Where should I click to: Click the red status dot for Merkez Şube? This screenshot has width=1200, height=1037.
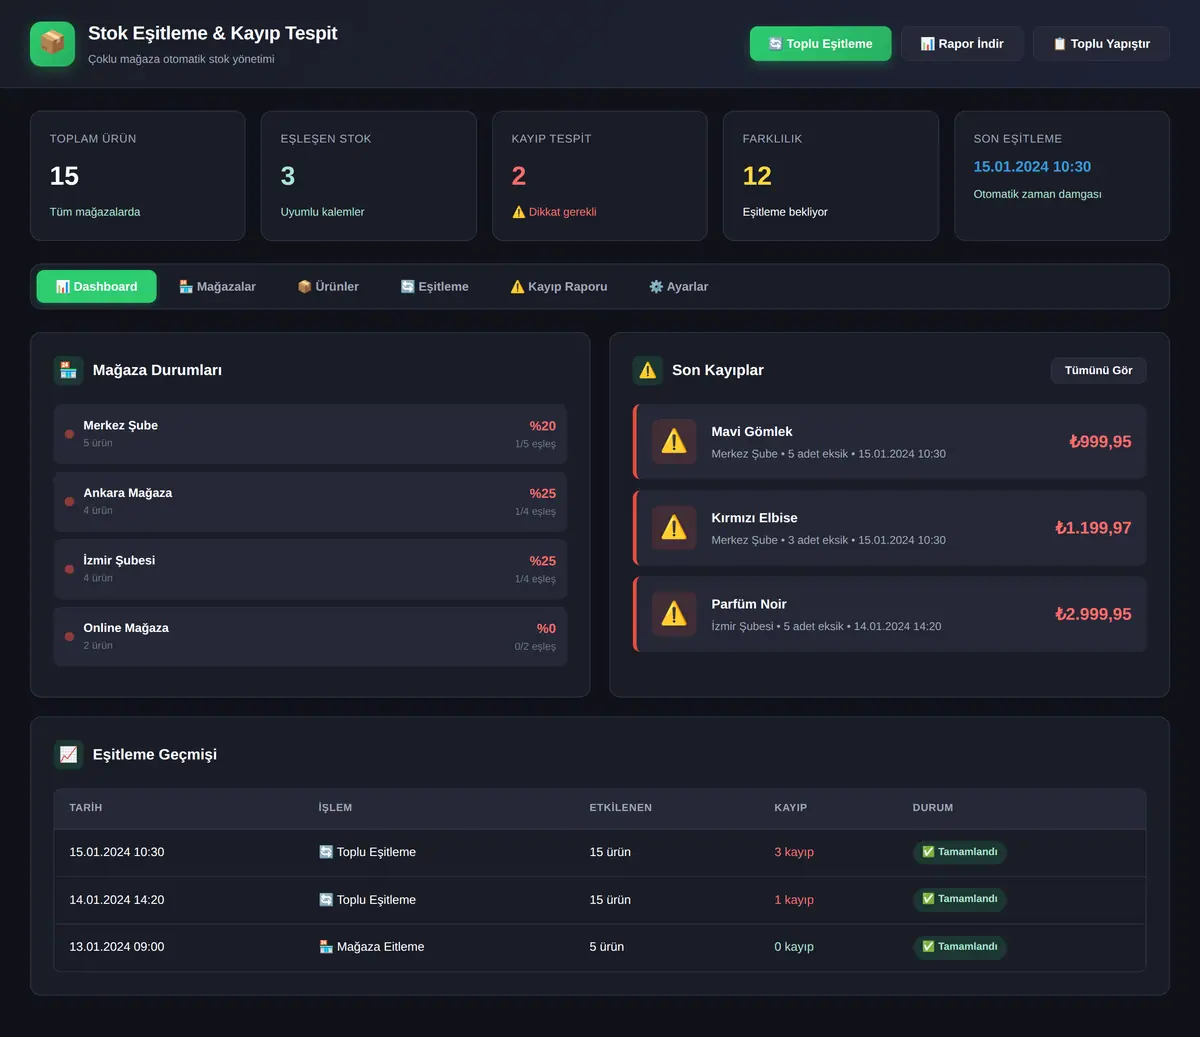click(x=69, y=434)
